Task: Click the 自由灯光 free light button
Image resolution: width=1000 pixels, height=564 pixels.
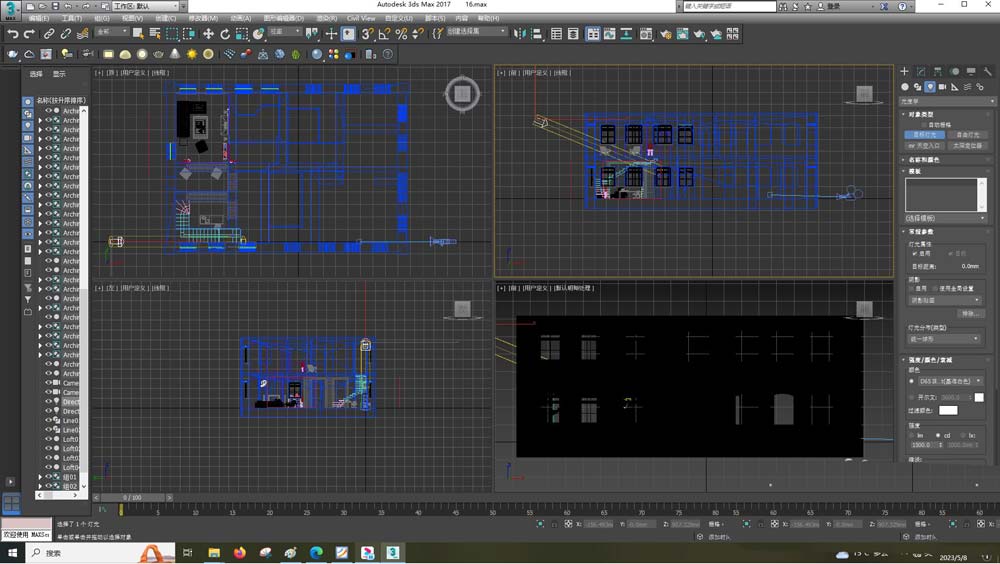Action: (967, 134)
